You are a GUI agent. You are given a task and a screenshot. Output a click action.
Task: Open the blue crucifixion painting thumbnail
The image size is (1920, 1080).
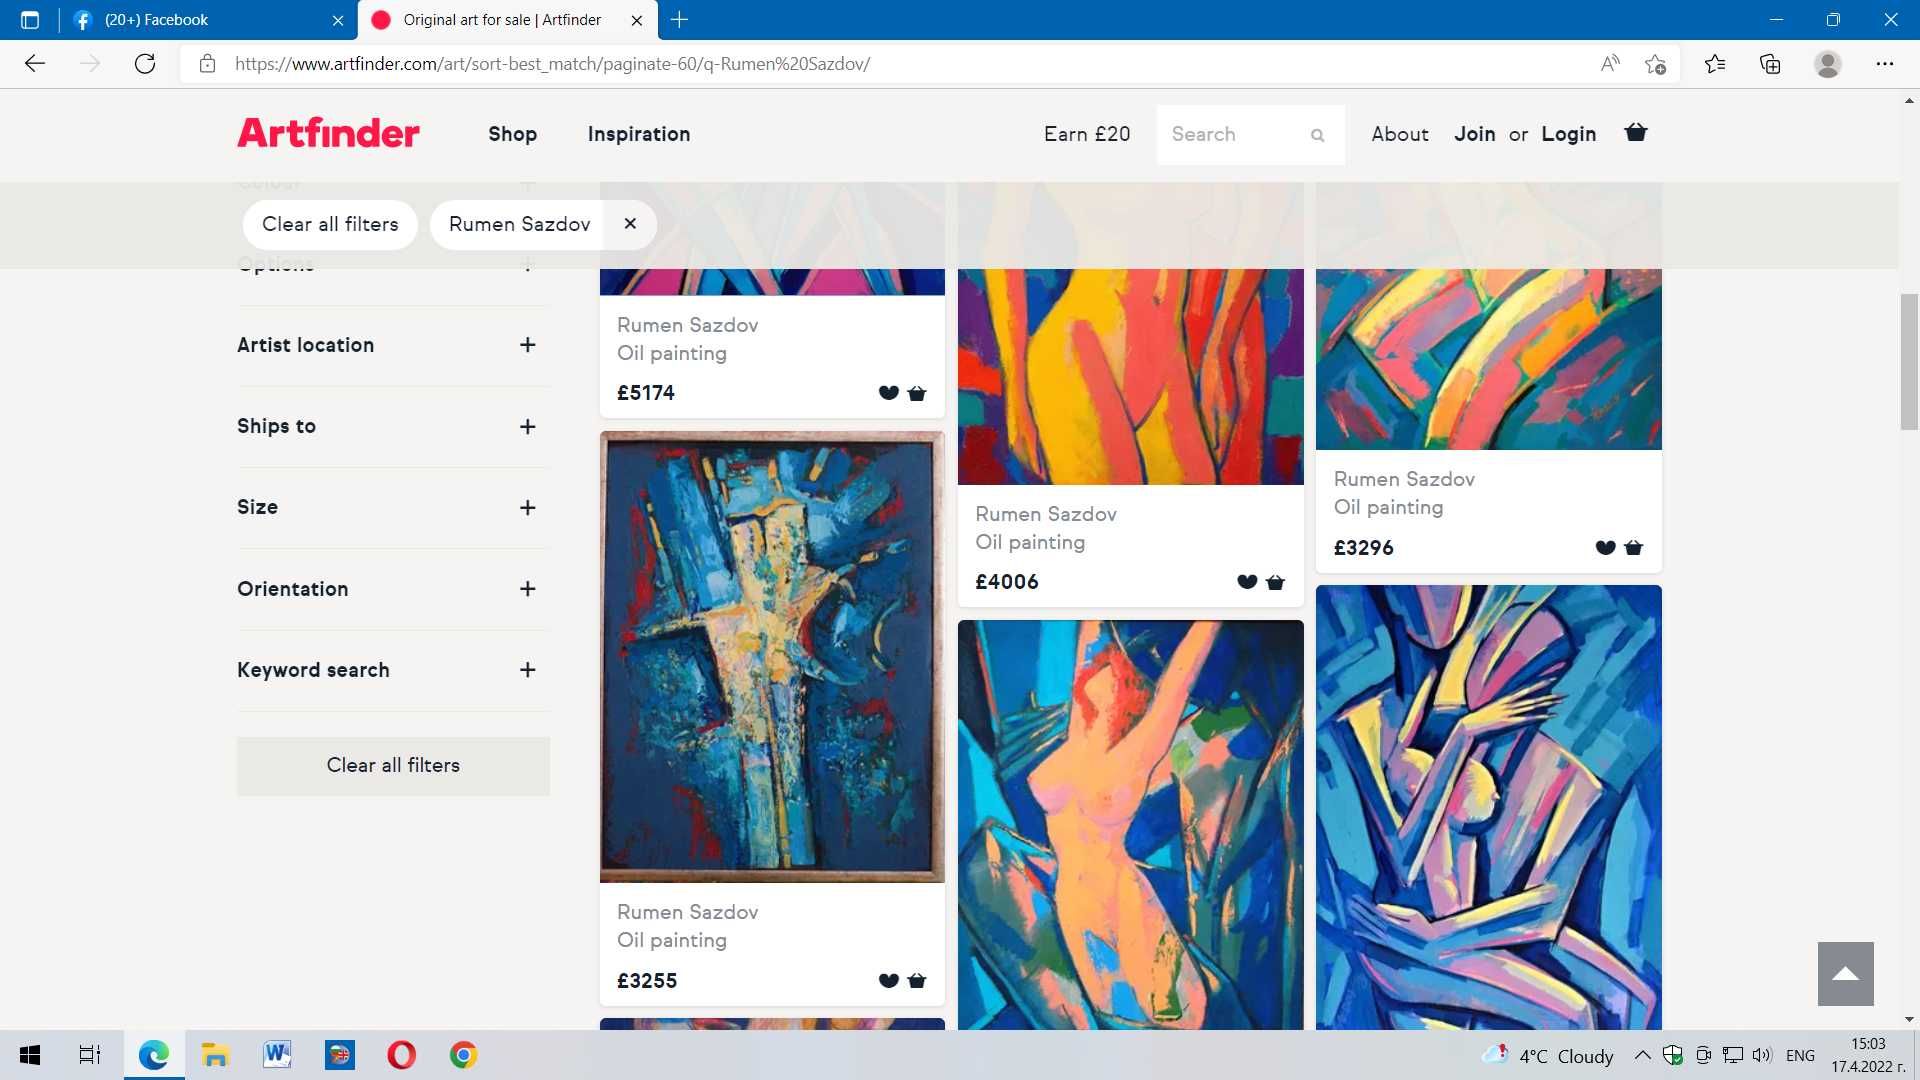pyautogui.click(x=772, y=657)
